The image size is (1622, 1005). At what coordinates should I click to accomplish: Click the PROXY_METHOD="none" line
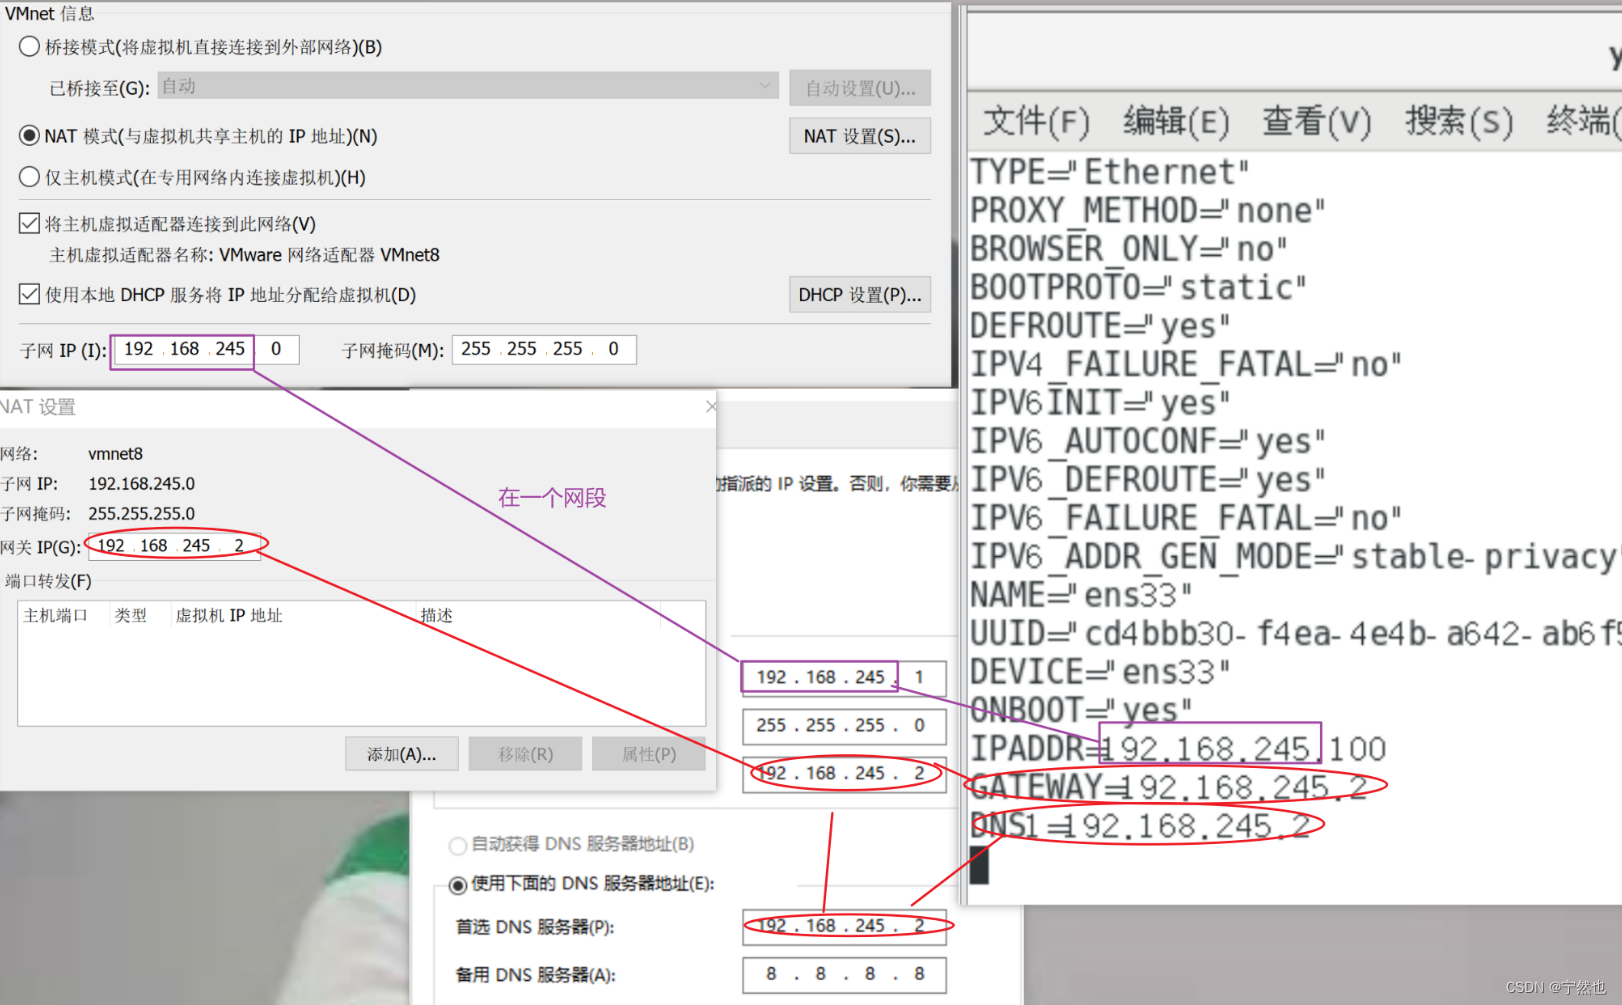[1148, 211]
